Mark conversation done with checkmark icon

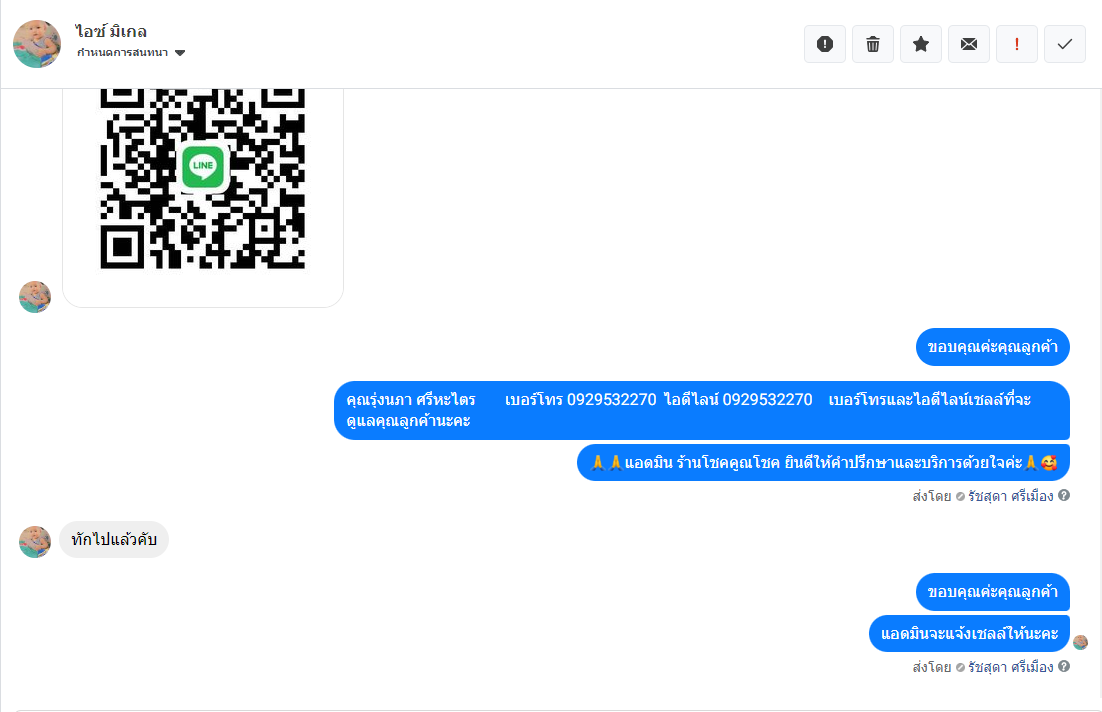pos(1065,44)
